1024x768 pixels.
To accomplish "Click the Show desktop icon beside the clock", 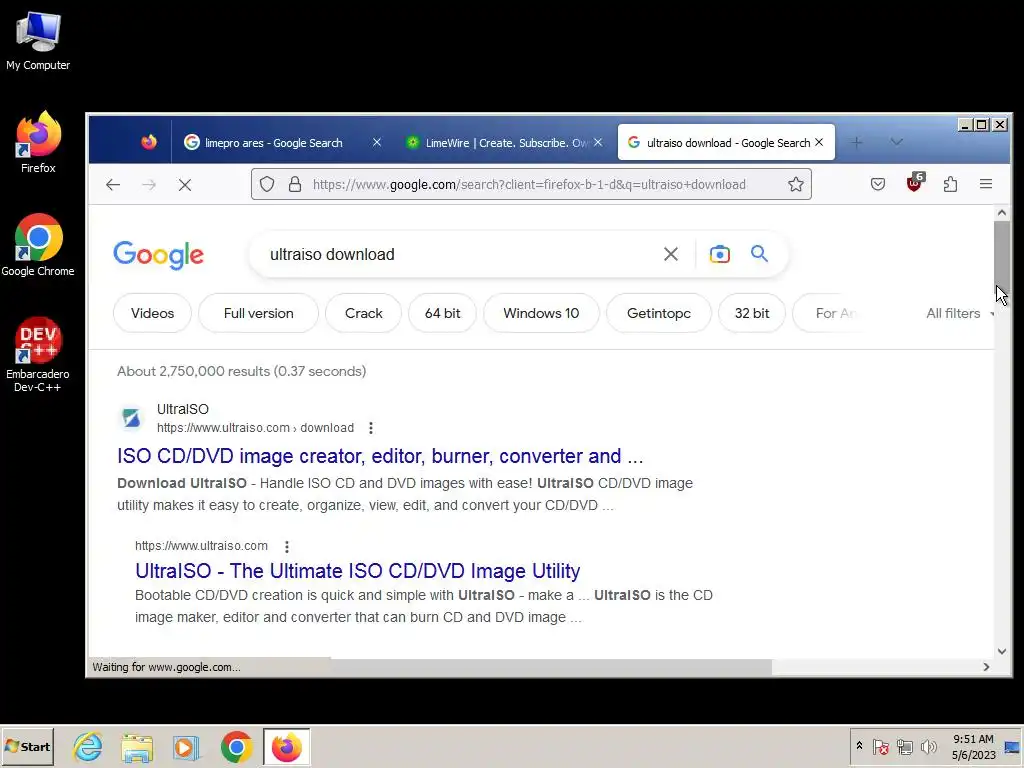I will click(1012, 746).
